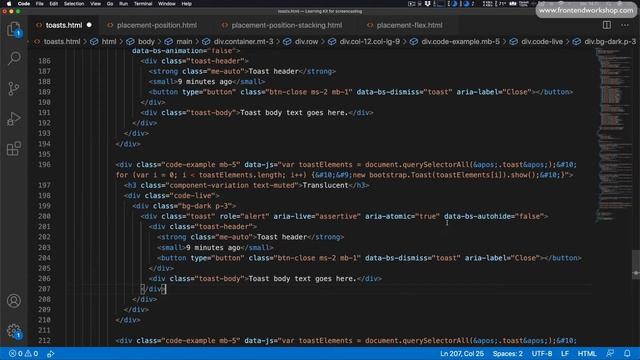This screenshot has width=640, height=360.
Task: Switch to the placement-position.html tab
Action: 157,25
